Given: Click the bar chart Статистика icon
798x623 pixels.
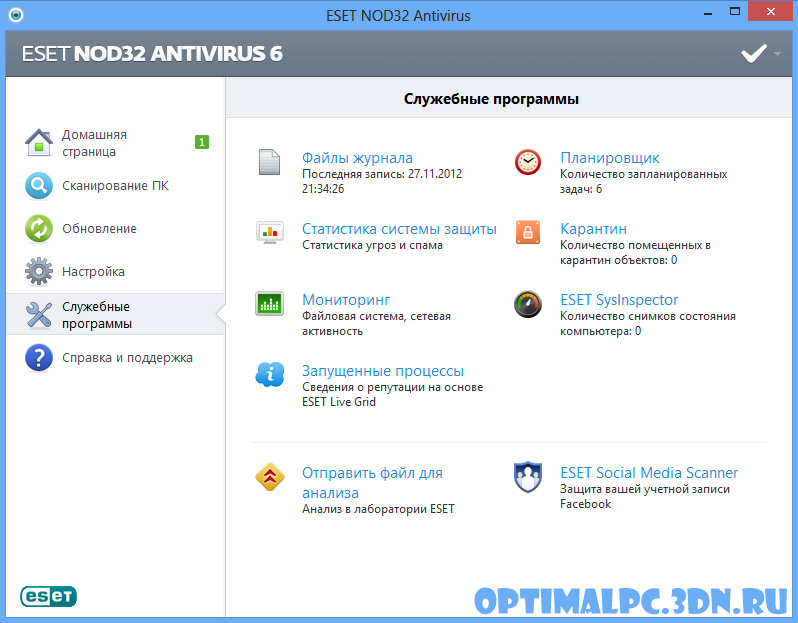Looking at the screenshot, I should (270, 233).
